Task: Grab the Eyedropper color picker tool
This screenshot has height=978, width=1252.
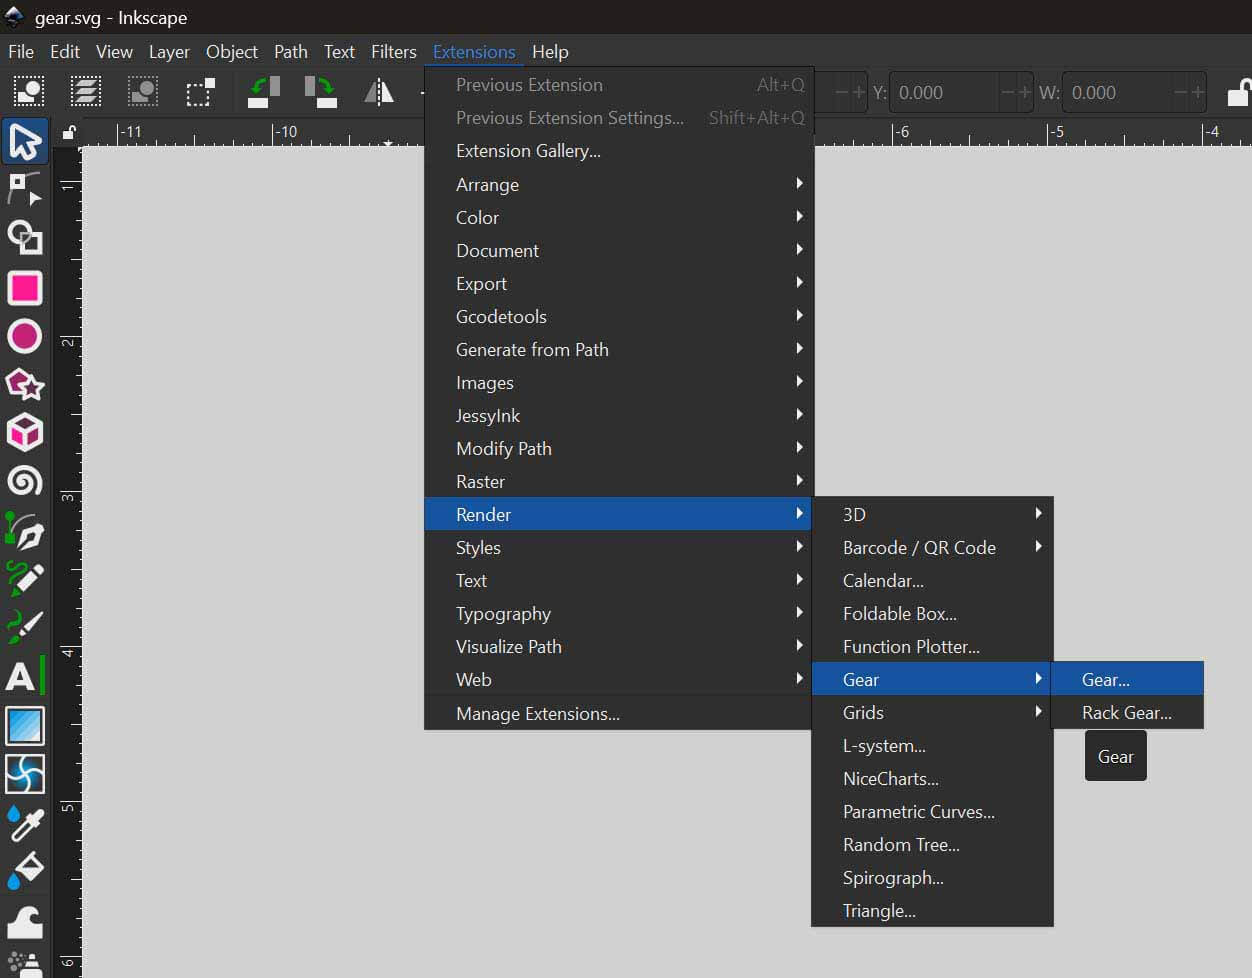Action: point(24,824)
